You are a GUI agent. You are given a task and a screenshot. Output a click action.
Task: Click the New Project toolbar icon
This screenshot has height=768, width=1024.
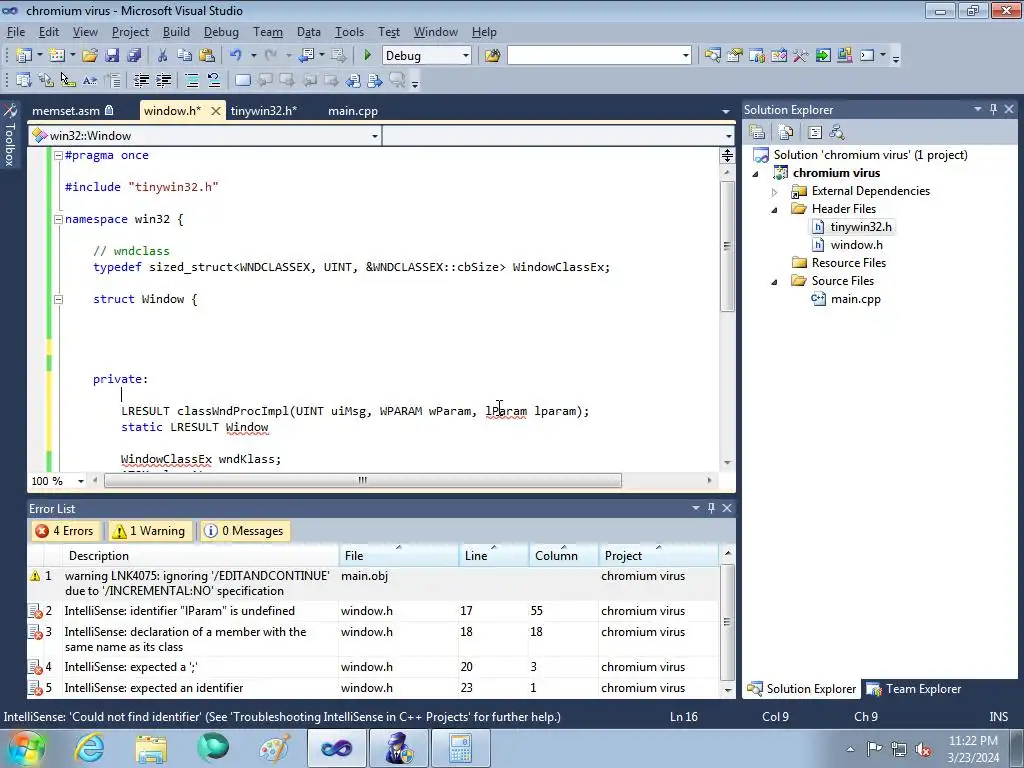coord(24,56)
